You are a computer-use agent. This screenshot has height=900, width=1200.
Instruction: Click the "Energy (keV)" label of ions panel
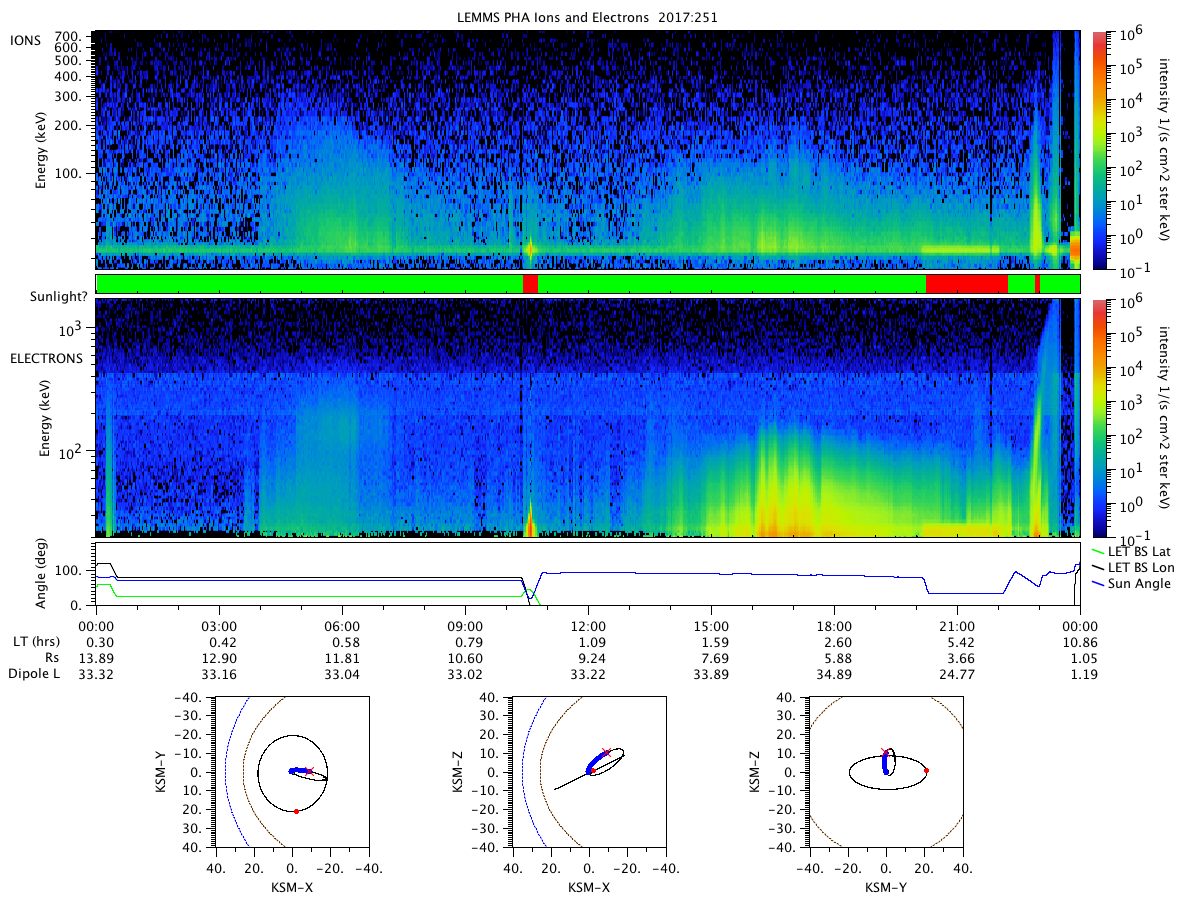point(42,150)
